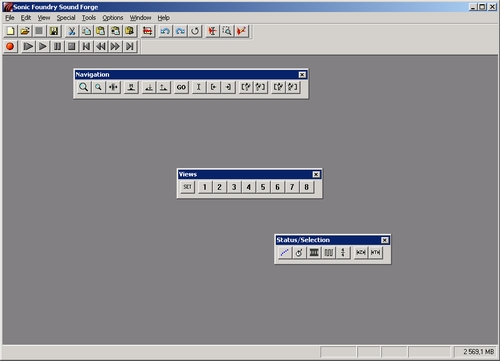Pause playback in the transport toolbar

(57, 46)
